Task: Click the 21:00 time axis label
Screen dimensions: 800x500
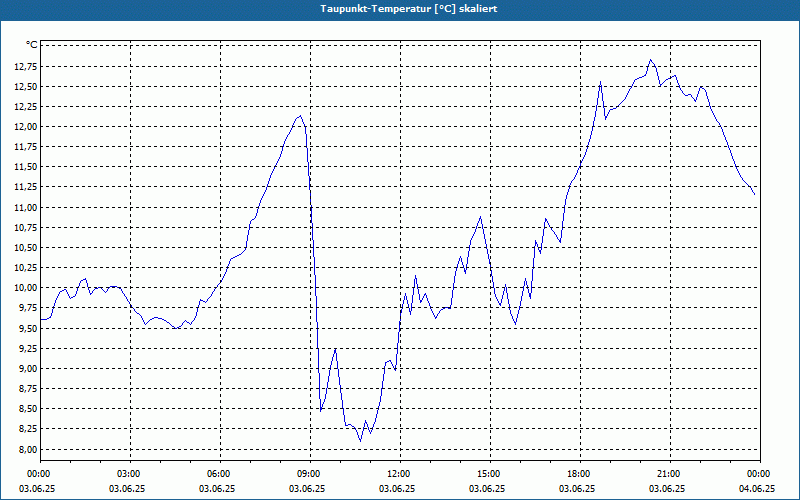Action: click(670, 474)
